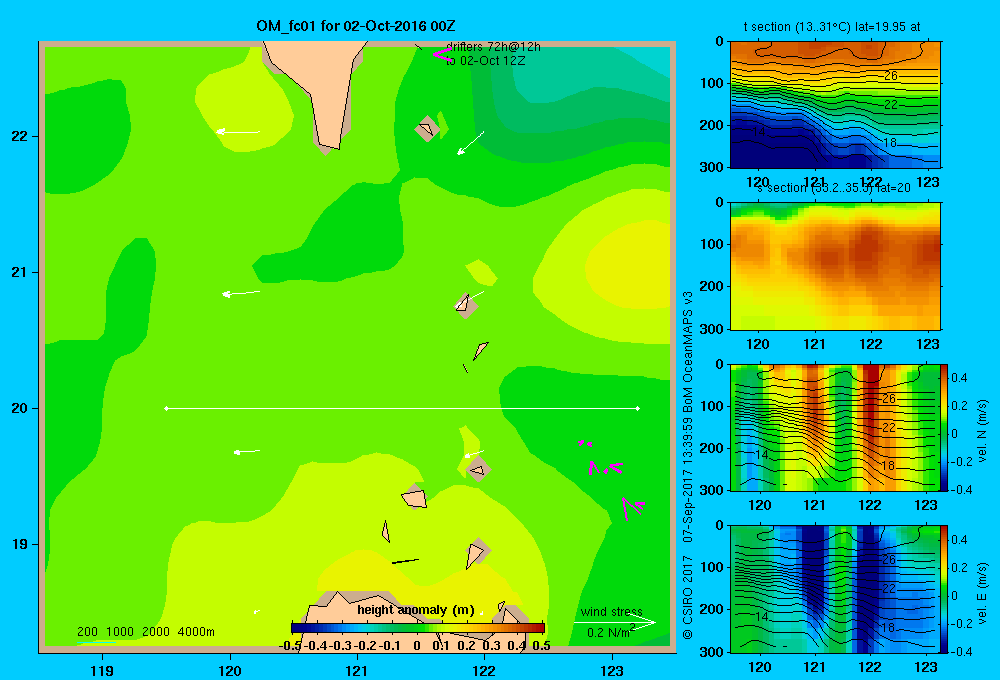Image resolution: width=1000 pixels, height=680 pixels.
Task: Click the "t section (13..31°C) lat=19.95" title
Action: [x=832, y=27]
